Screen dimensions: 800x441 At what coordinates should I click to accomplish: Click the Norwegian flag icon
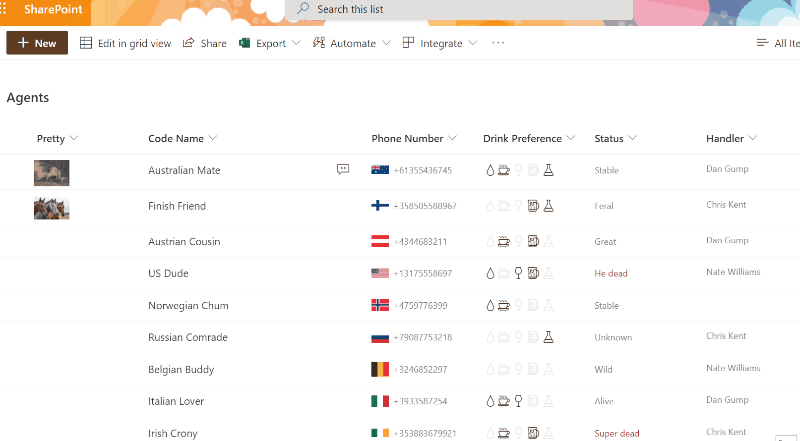coord(380,305)
